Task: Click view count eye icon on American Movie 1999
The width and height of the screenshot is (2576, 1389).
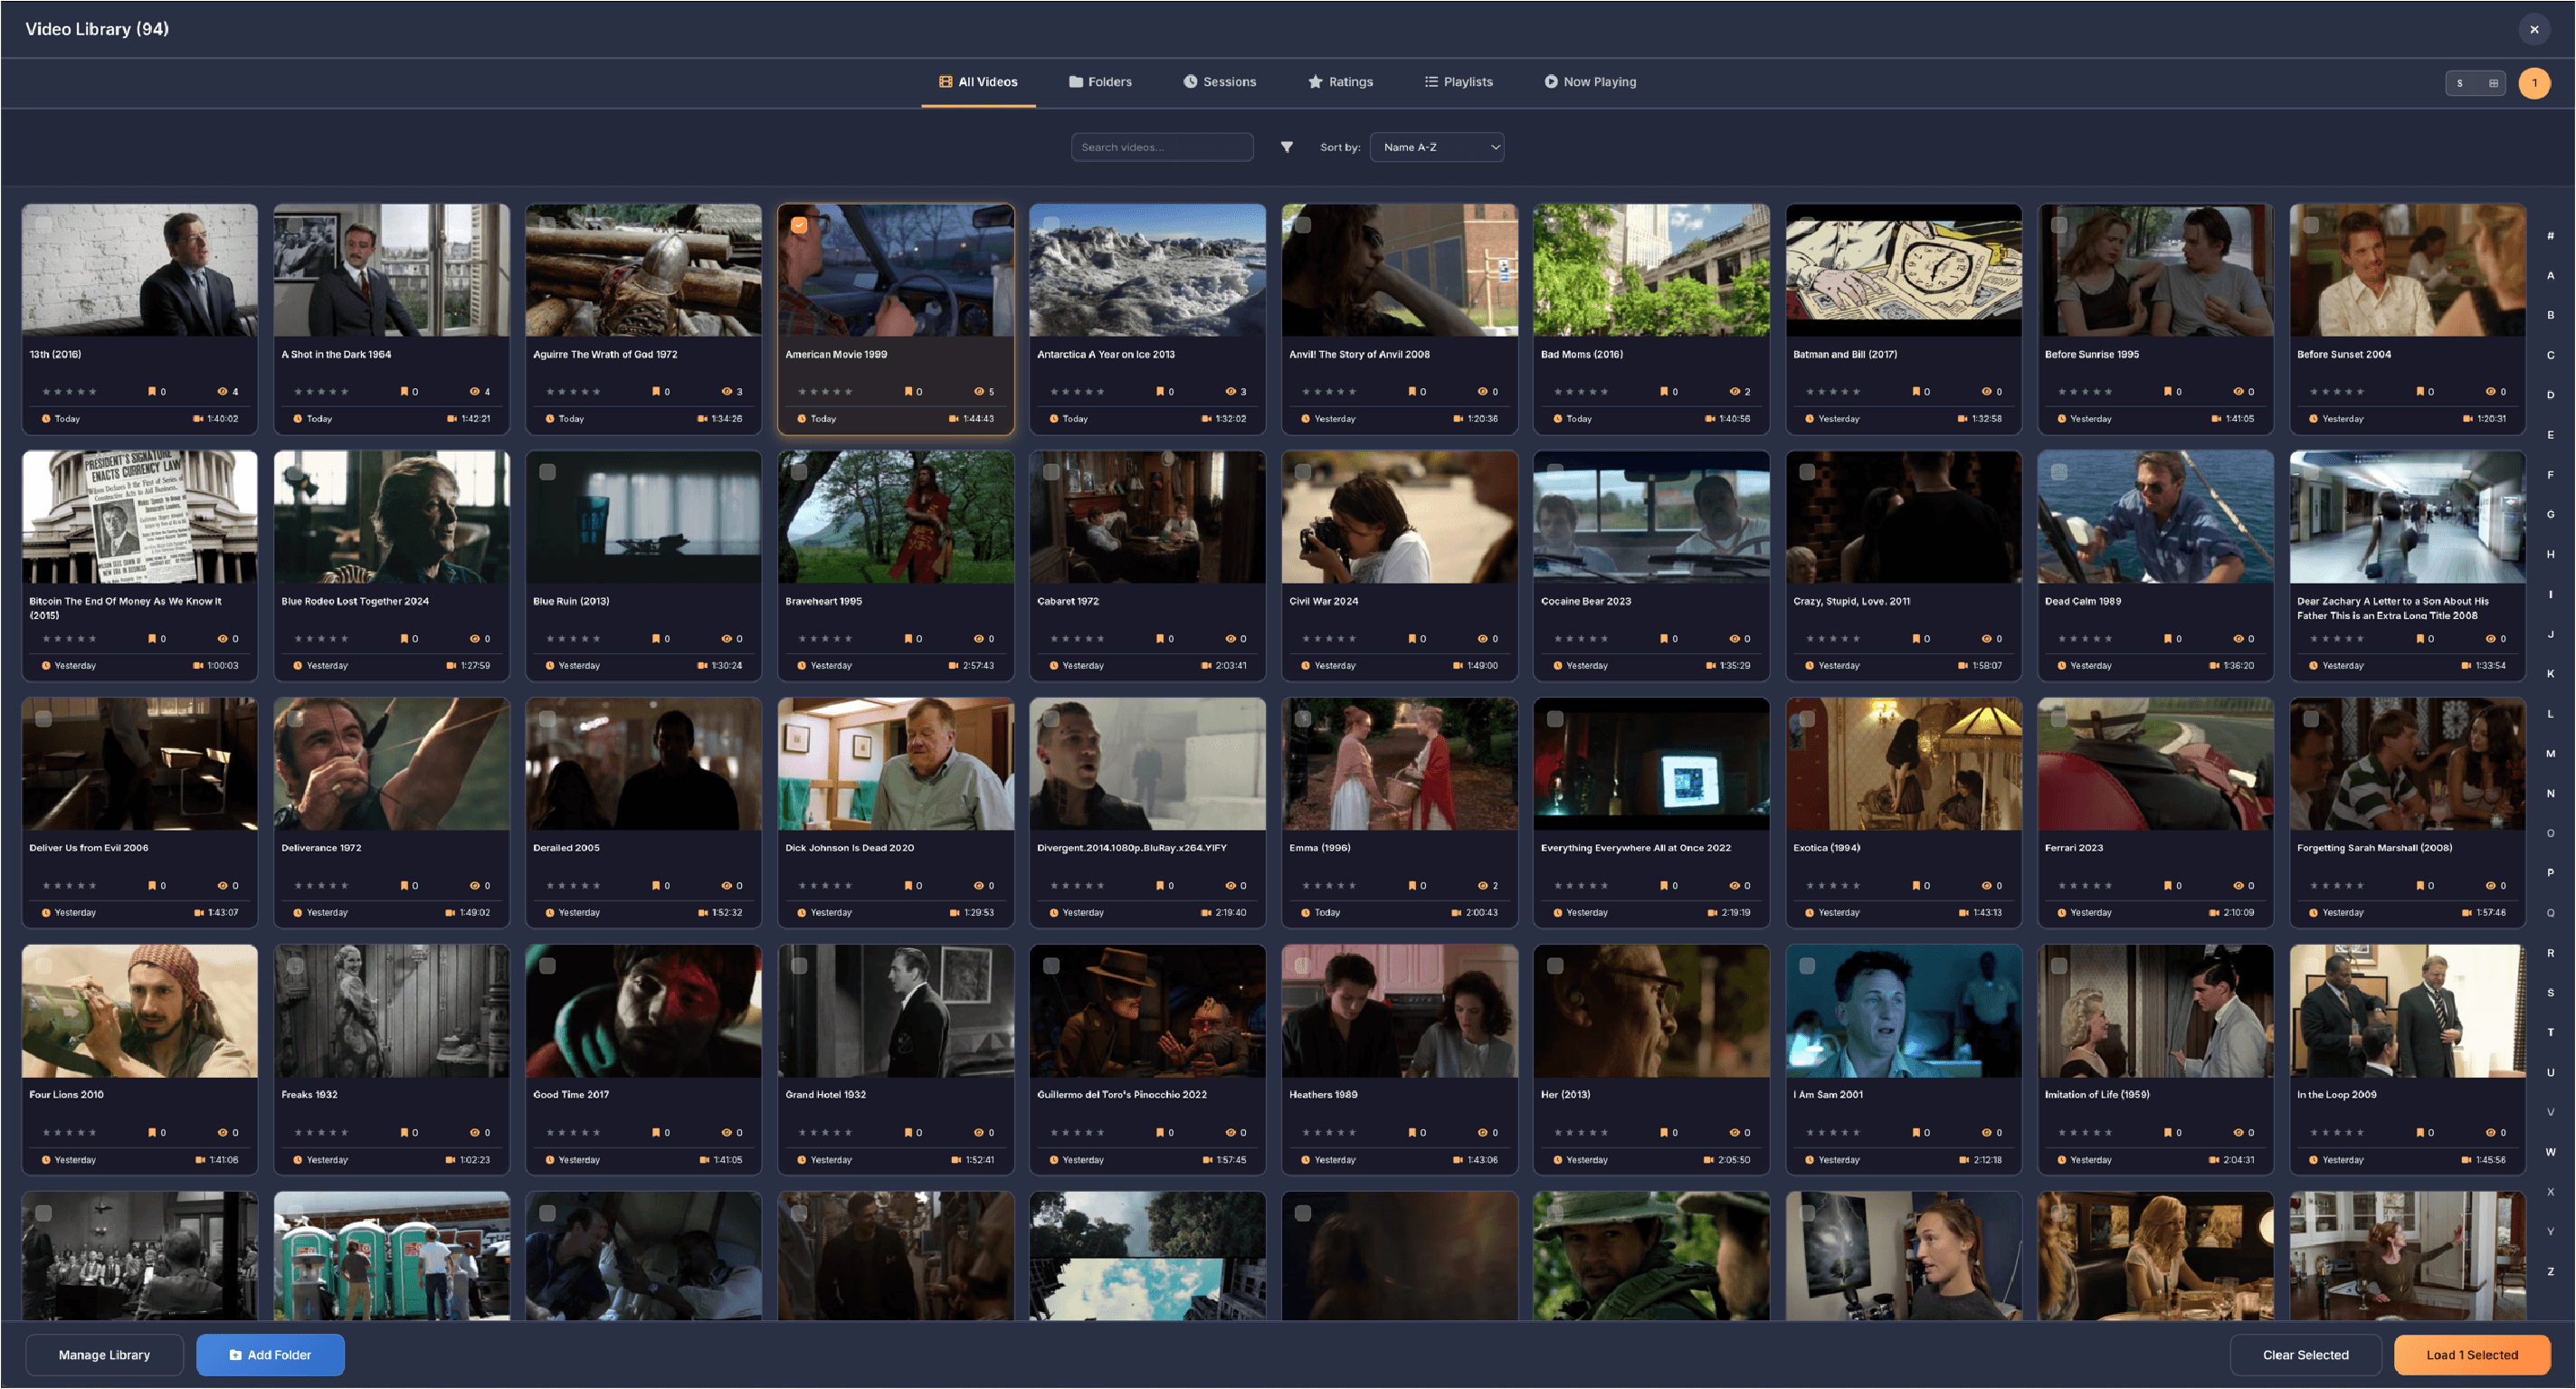Action: 978,391
